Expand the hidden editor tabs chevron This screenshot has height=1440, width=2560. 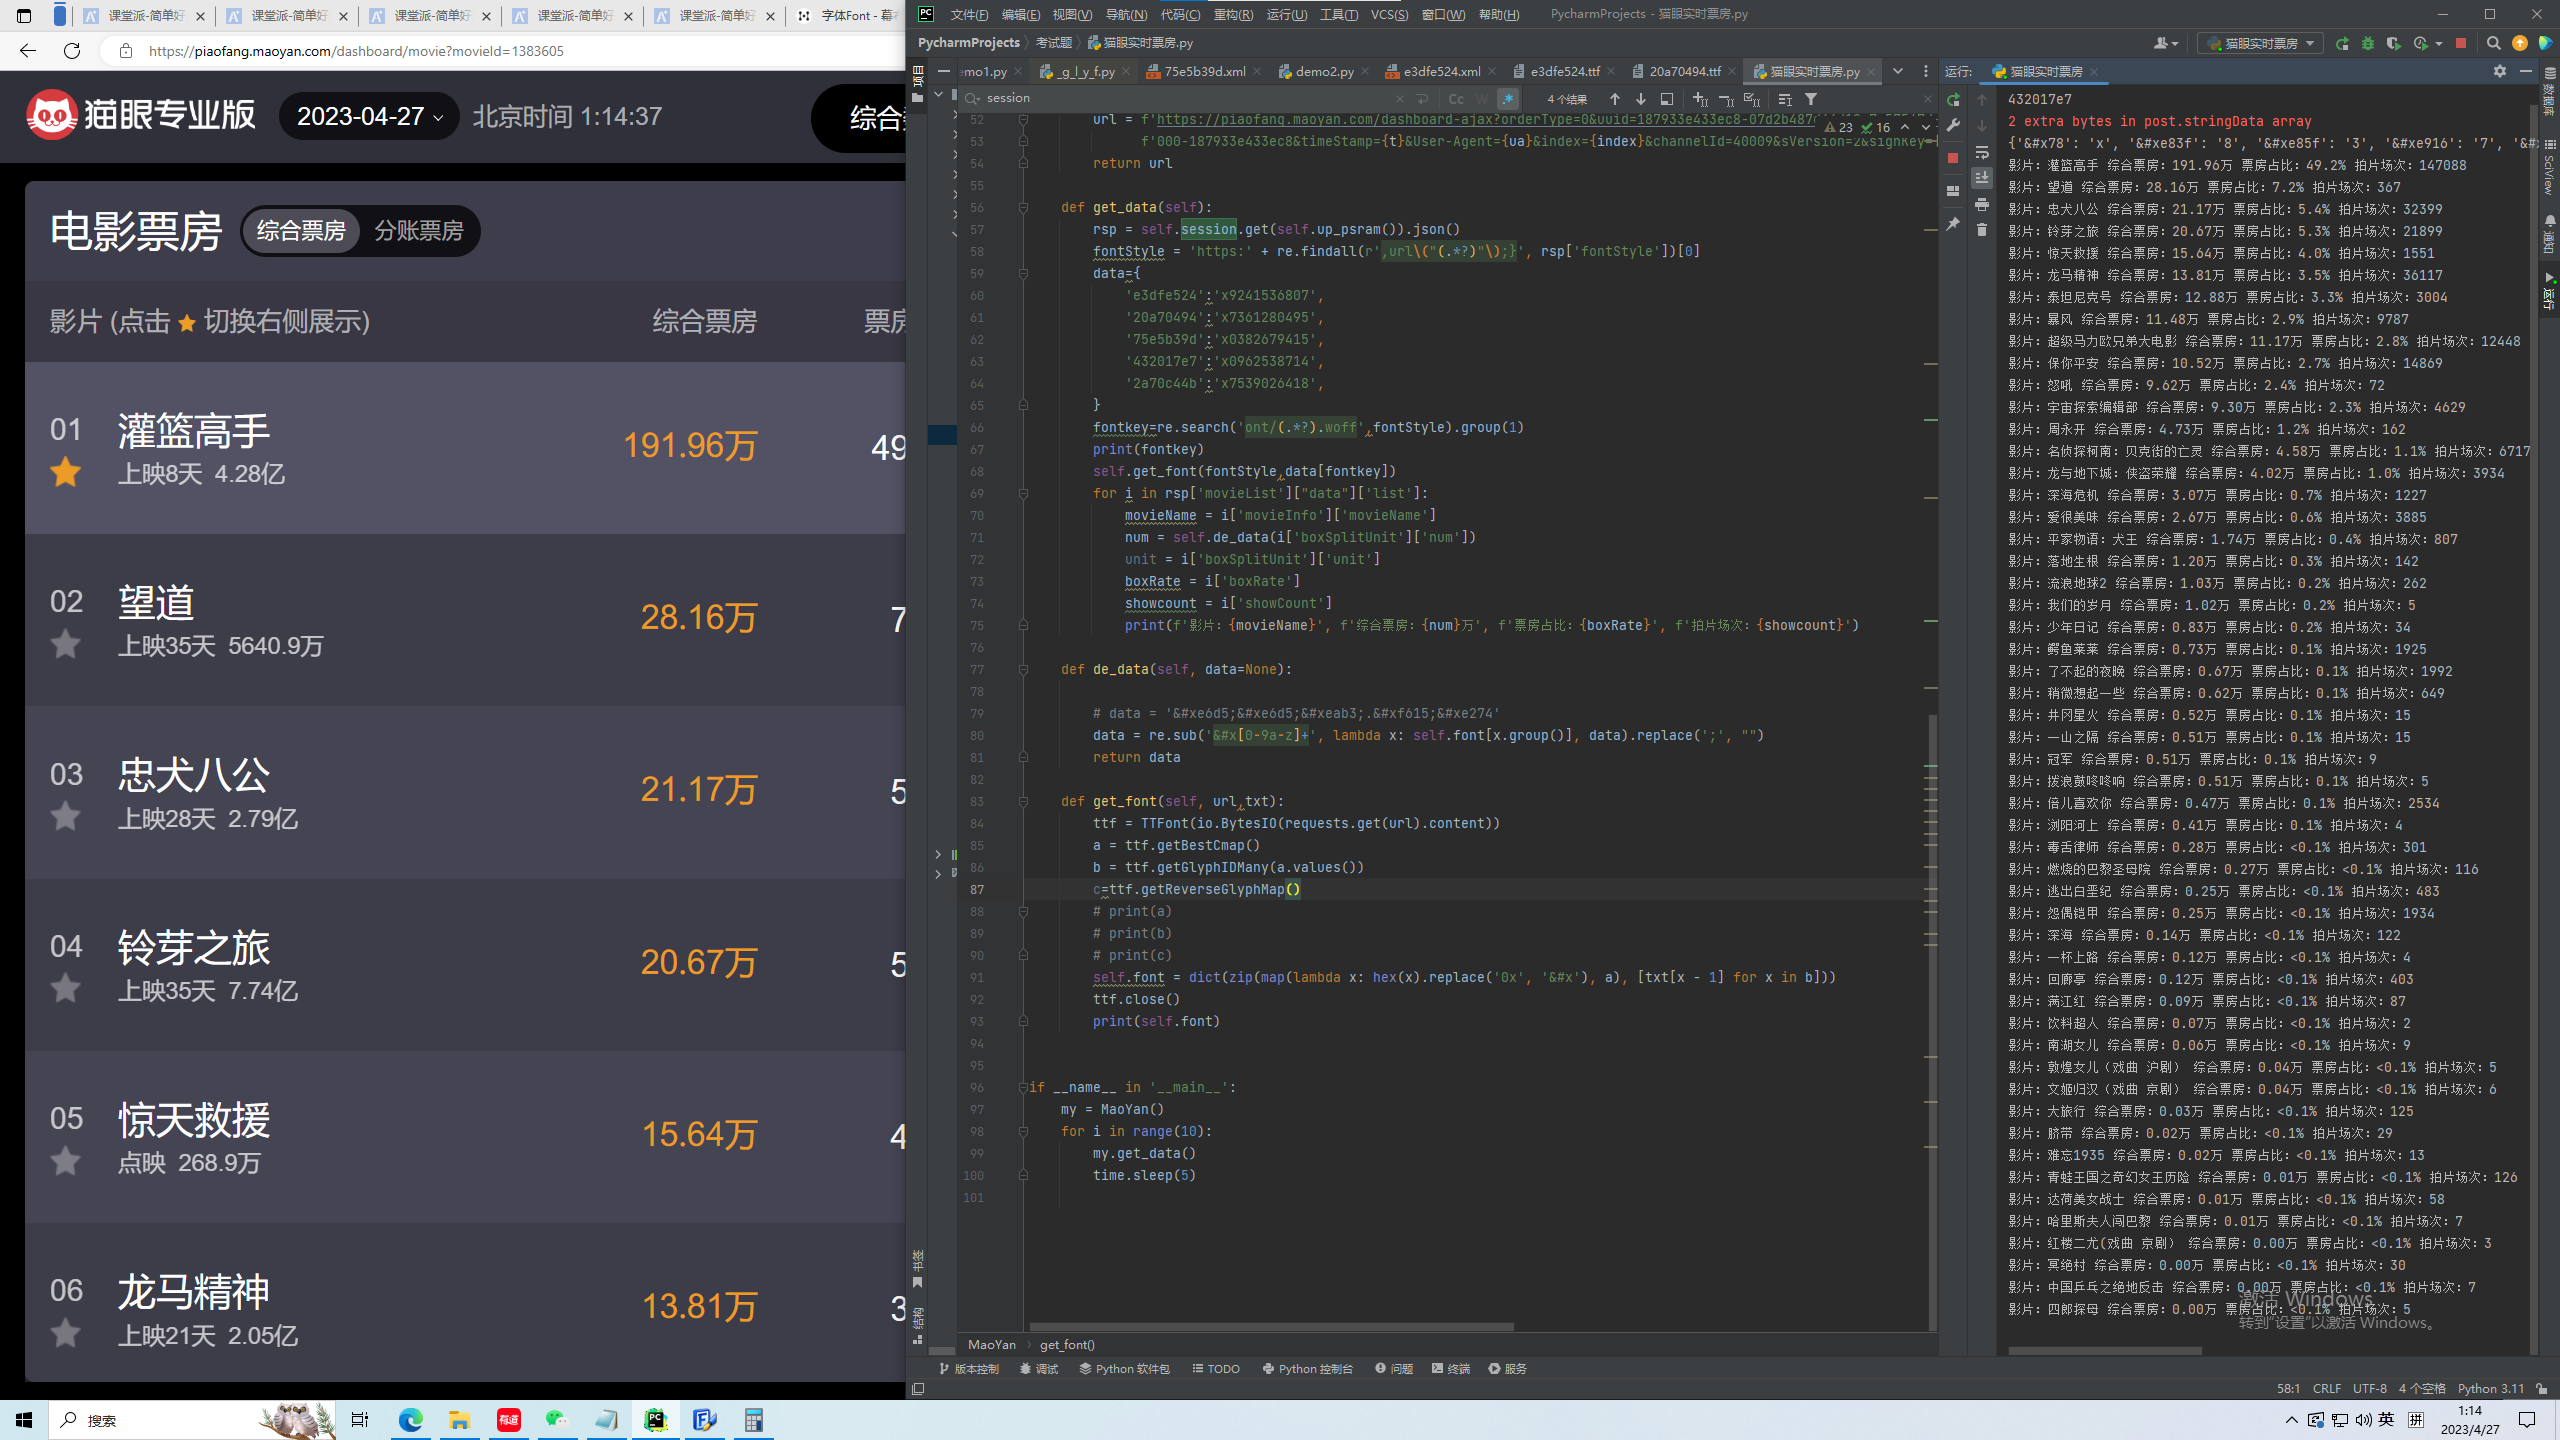tap(1898, 71)
